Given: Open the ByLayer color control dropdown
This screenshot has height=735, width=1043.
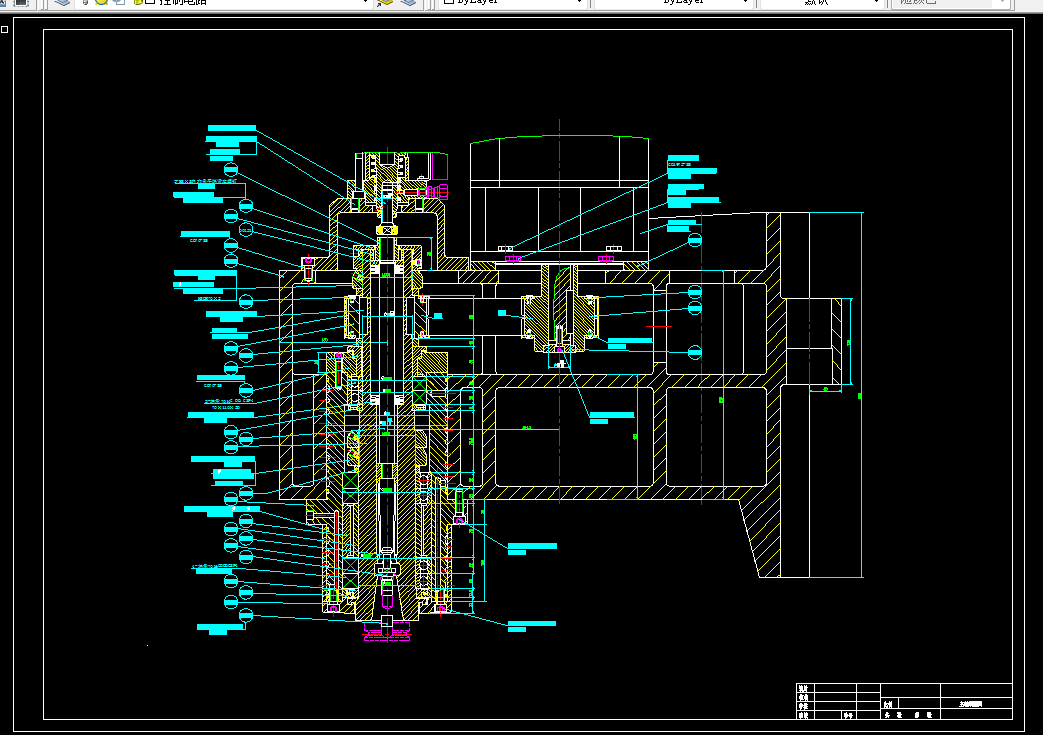Looking at the screenshot, I should [x=512, y=2].
